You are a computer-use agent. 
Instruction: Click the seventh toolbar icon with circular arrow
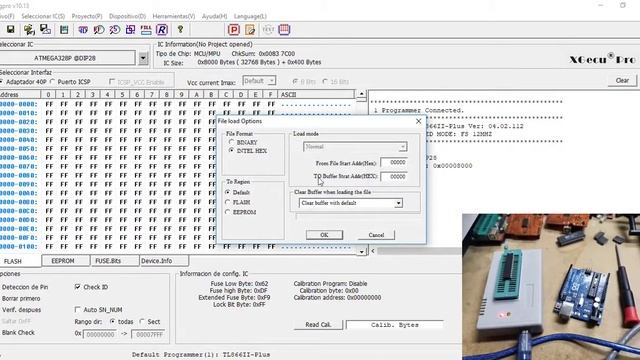(x=115, y=30)
